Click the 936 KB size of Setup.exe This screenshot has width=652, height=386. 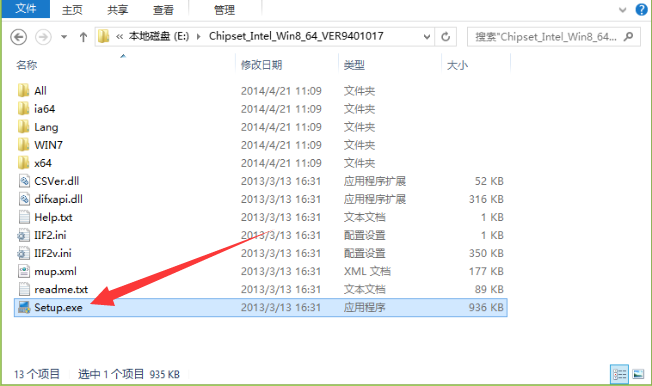pyautogui.click(x=486, y=307)
